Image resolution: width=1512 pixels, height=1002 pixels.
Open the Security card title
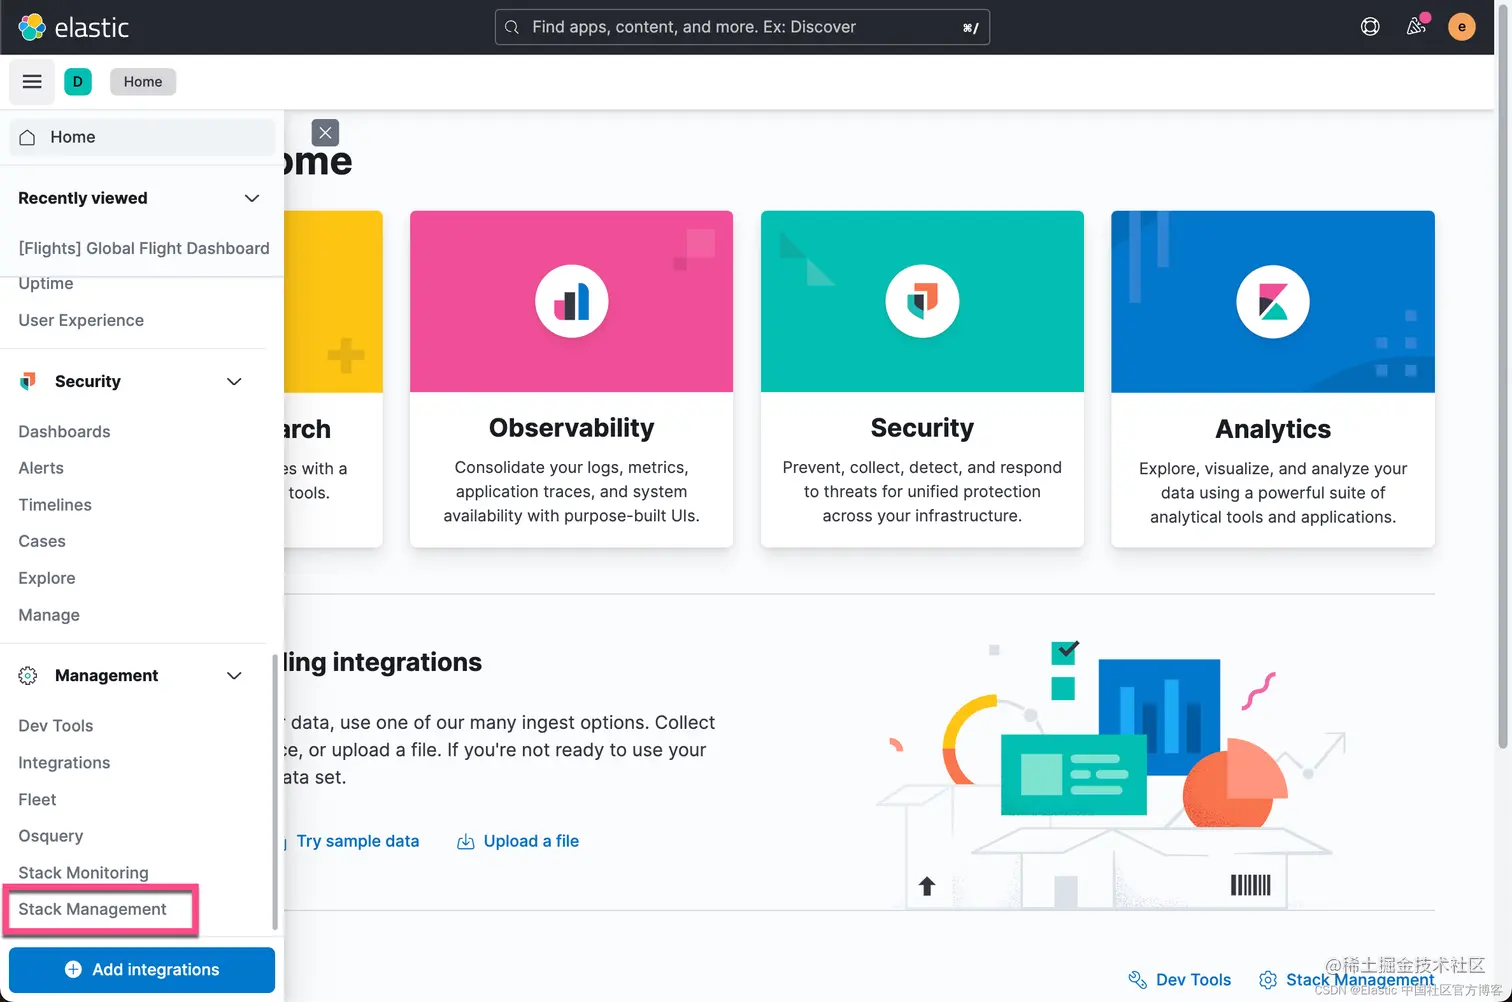tap(922, 428)
